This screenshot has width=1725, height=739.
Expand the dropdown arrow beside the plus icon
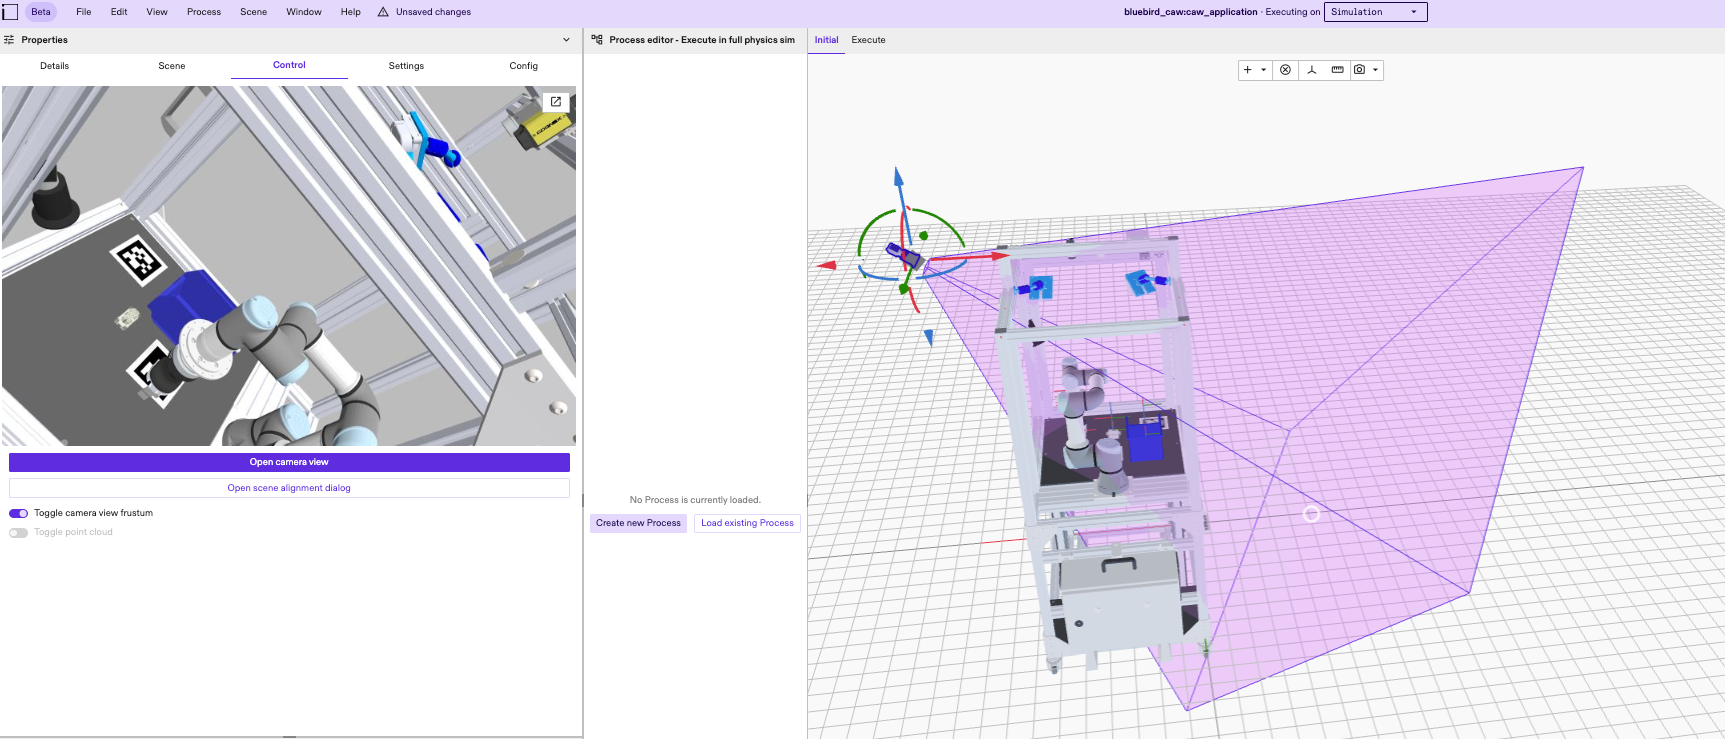(1264, 70)
